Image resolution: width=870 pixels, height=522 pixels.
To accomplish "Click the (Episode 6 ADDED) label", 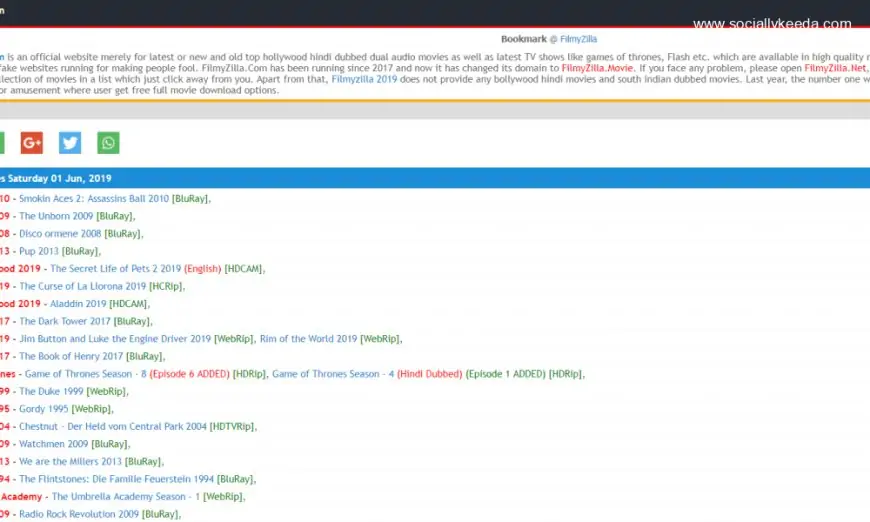I will 189,374.
